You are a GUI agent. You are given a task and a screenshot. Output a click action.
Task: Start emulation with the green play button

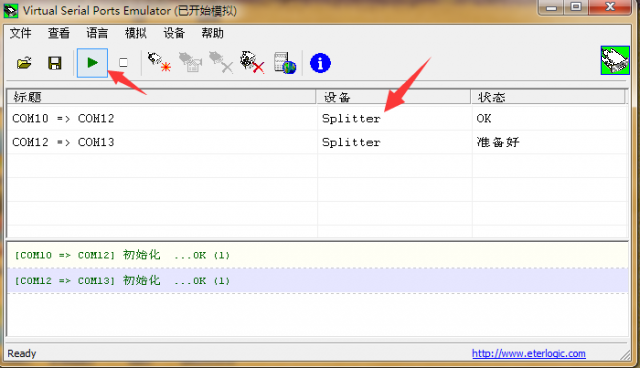point(92,62)
